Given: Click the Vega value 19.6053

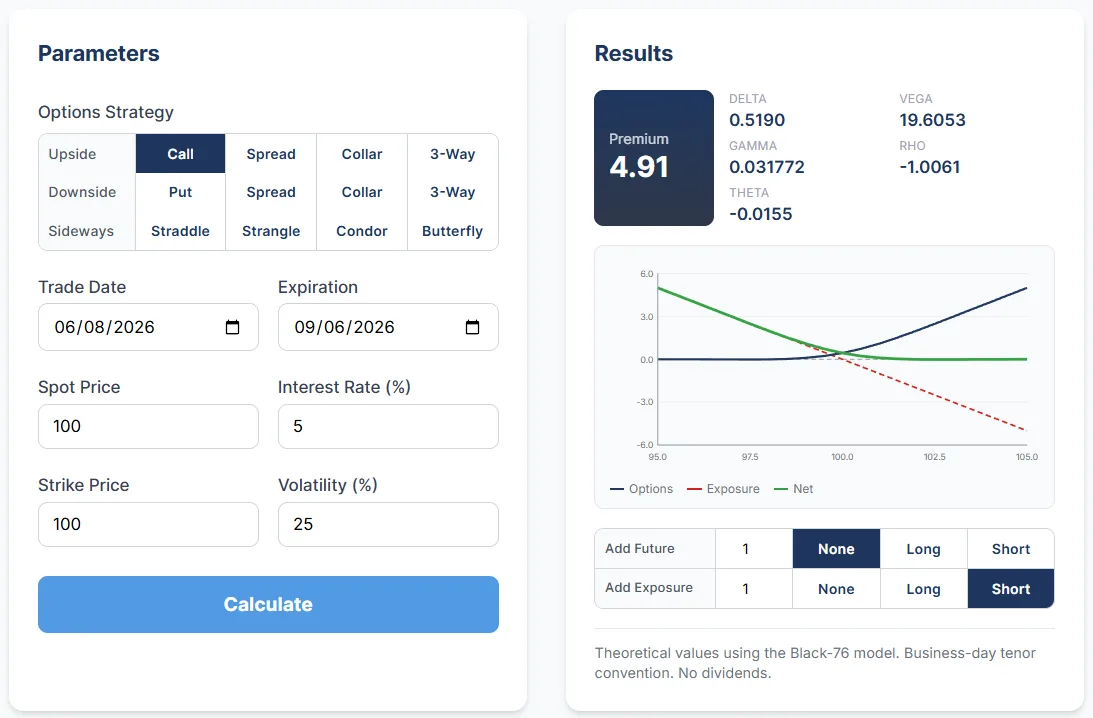Looking at the screenshot, I should 933,120.
